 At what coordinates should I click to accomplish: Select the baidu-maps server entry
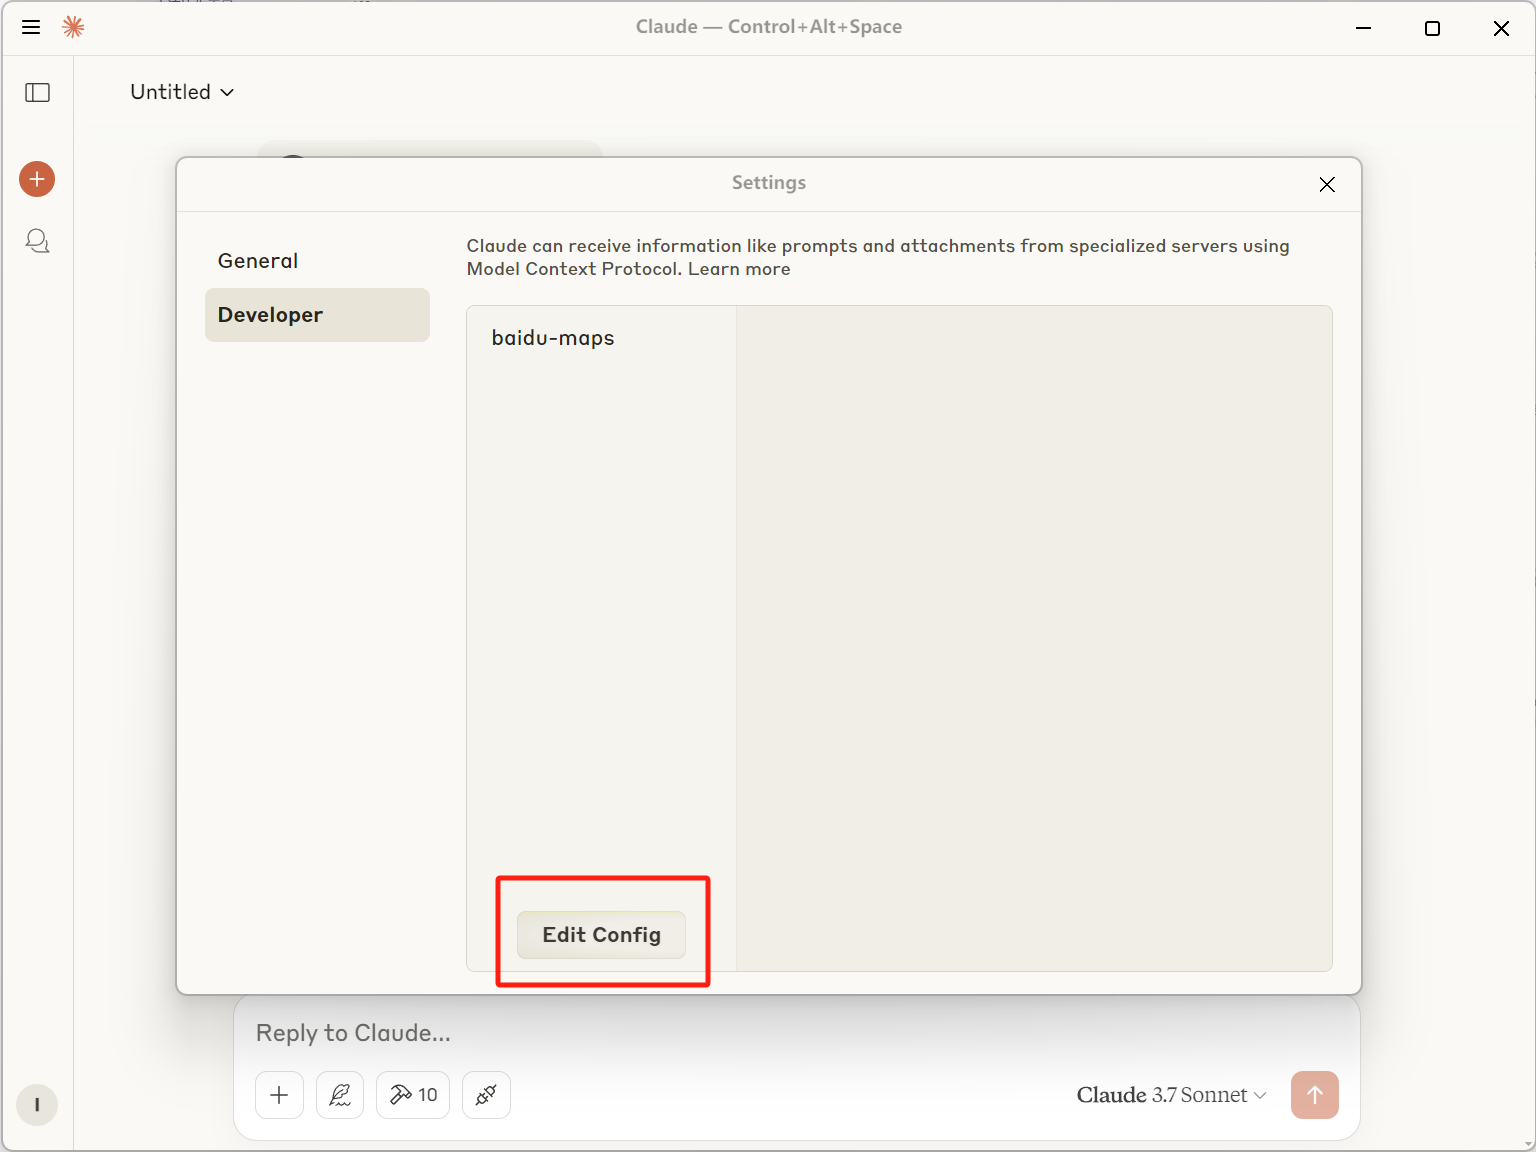(x=553, y=338)
